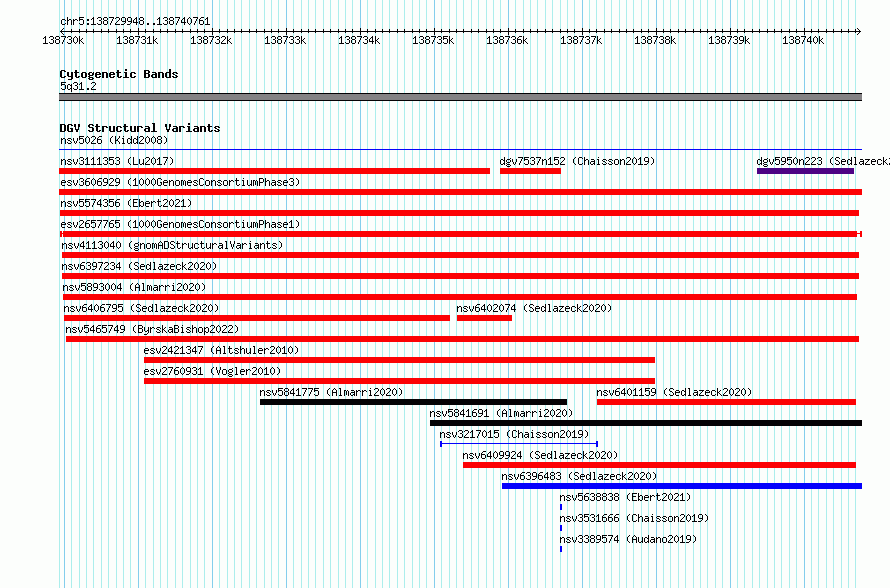890x588 pixels.
Task: Click the red nsv3111353 variant bar
Action: pos(275,171)
